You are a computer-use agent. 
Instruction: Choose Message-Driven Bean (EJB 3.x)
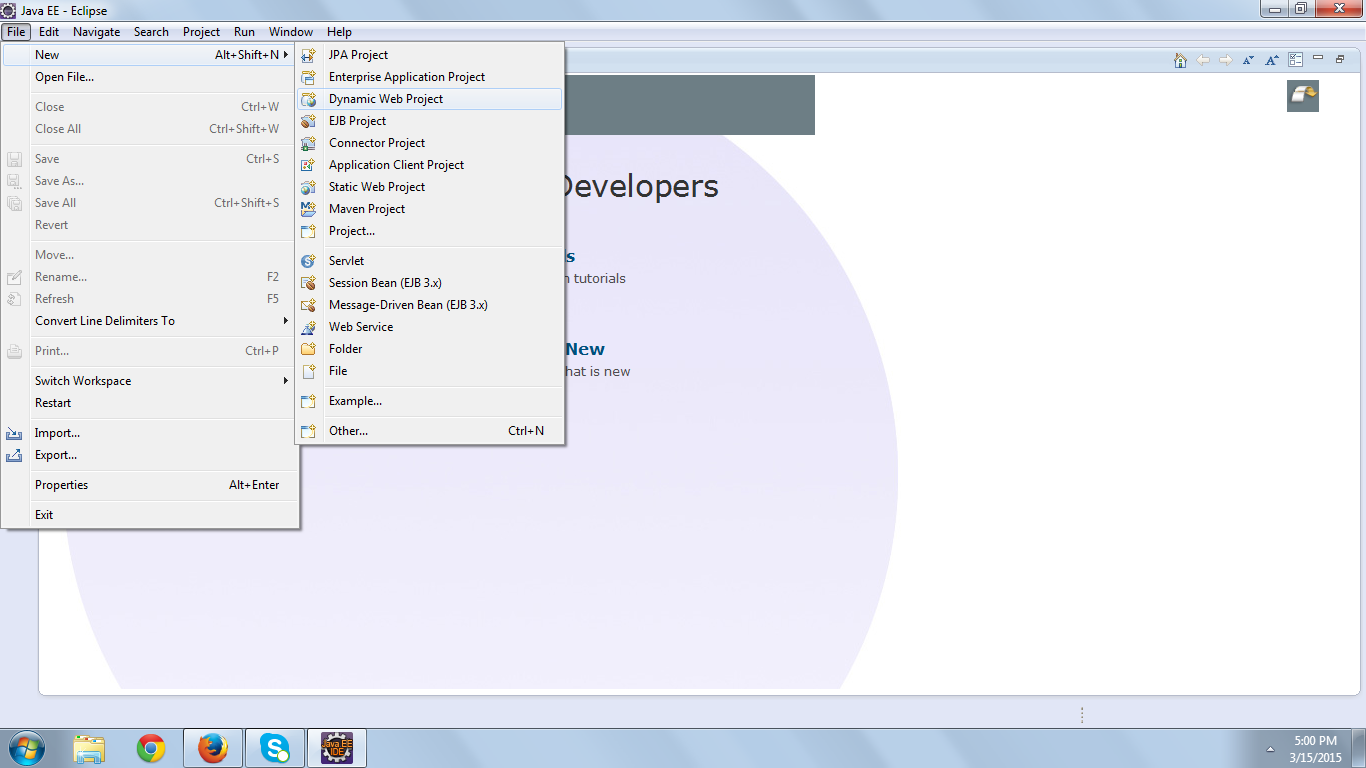pos(430,305)
